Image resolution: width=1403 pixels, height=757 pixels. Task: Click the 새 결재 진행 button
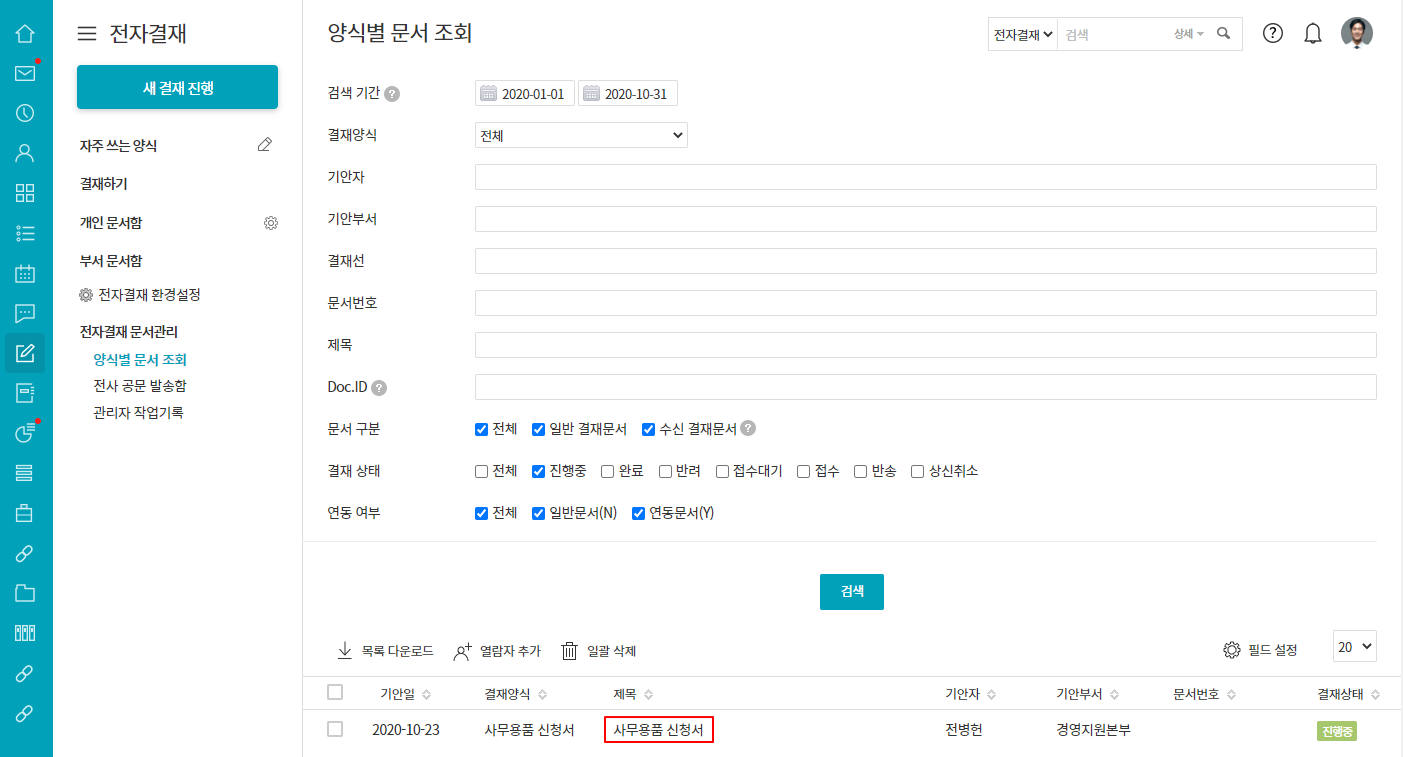tap(177, 88)
